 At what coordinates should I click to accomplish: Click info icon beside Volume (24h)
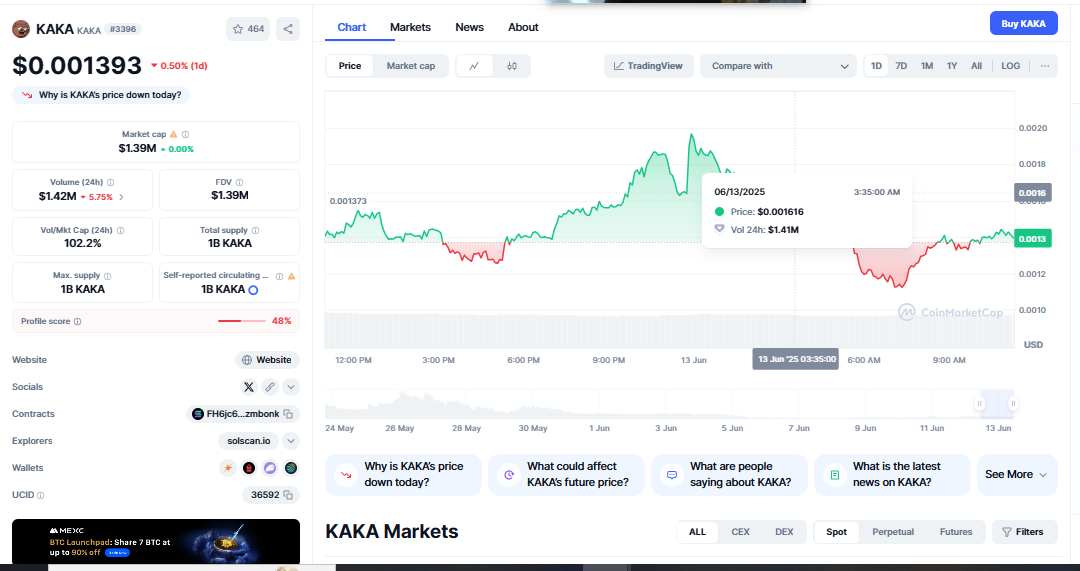(x=111, y=183)
